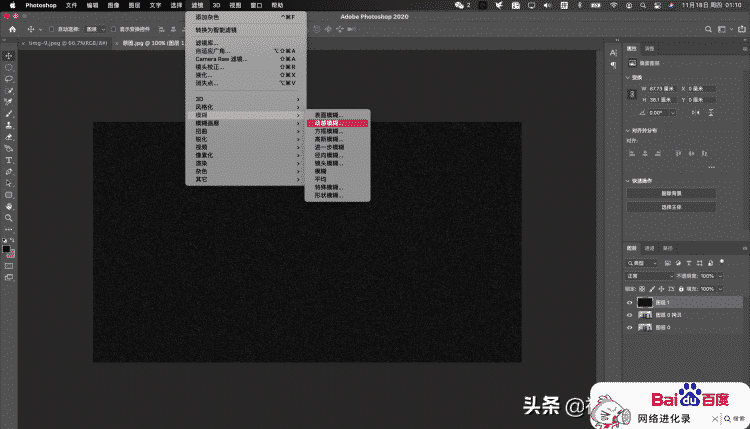The image size is (750, 429).
Task: Collapse the 变换 section
Action: click(628, 77)
